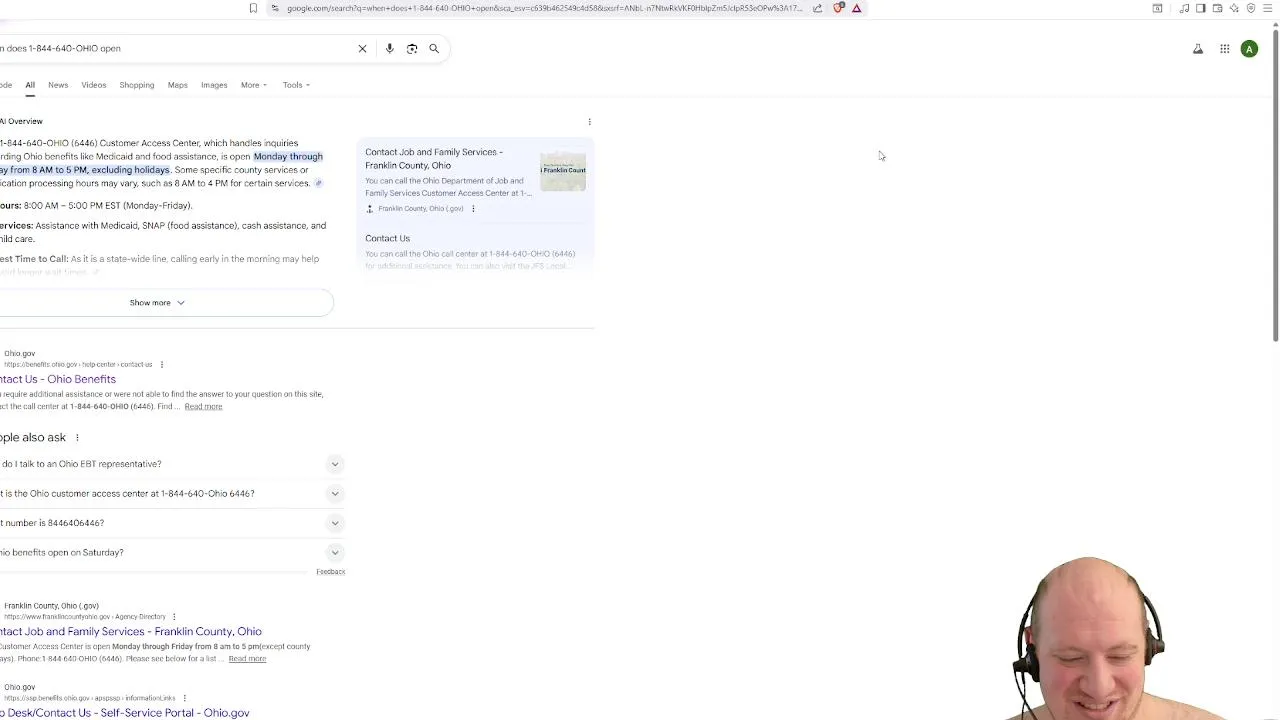The width and height of the screenshot is (1280, 720).
Task: Open Contact Us - Ohio Benefits result
Action: [x=58, y=379]
